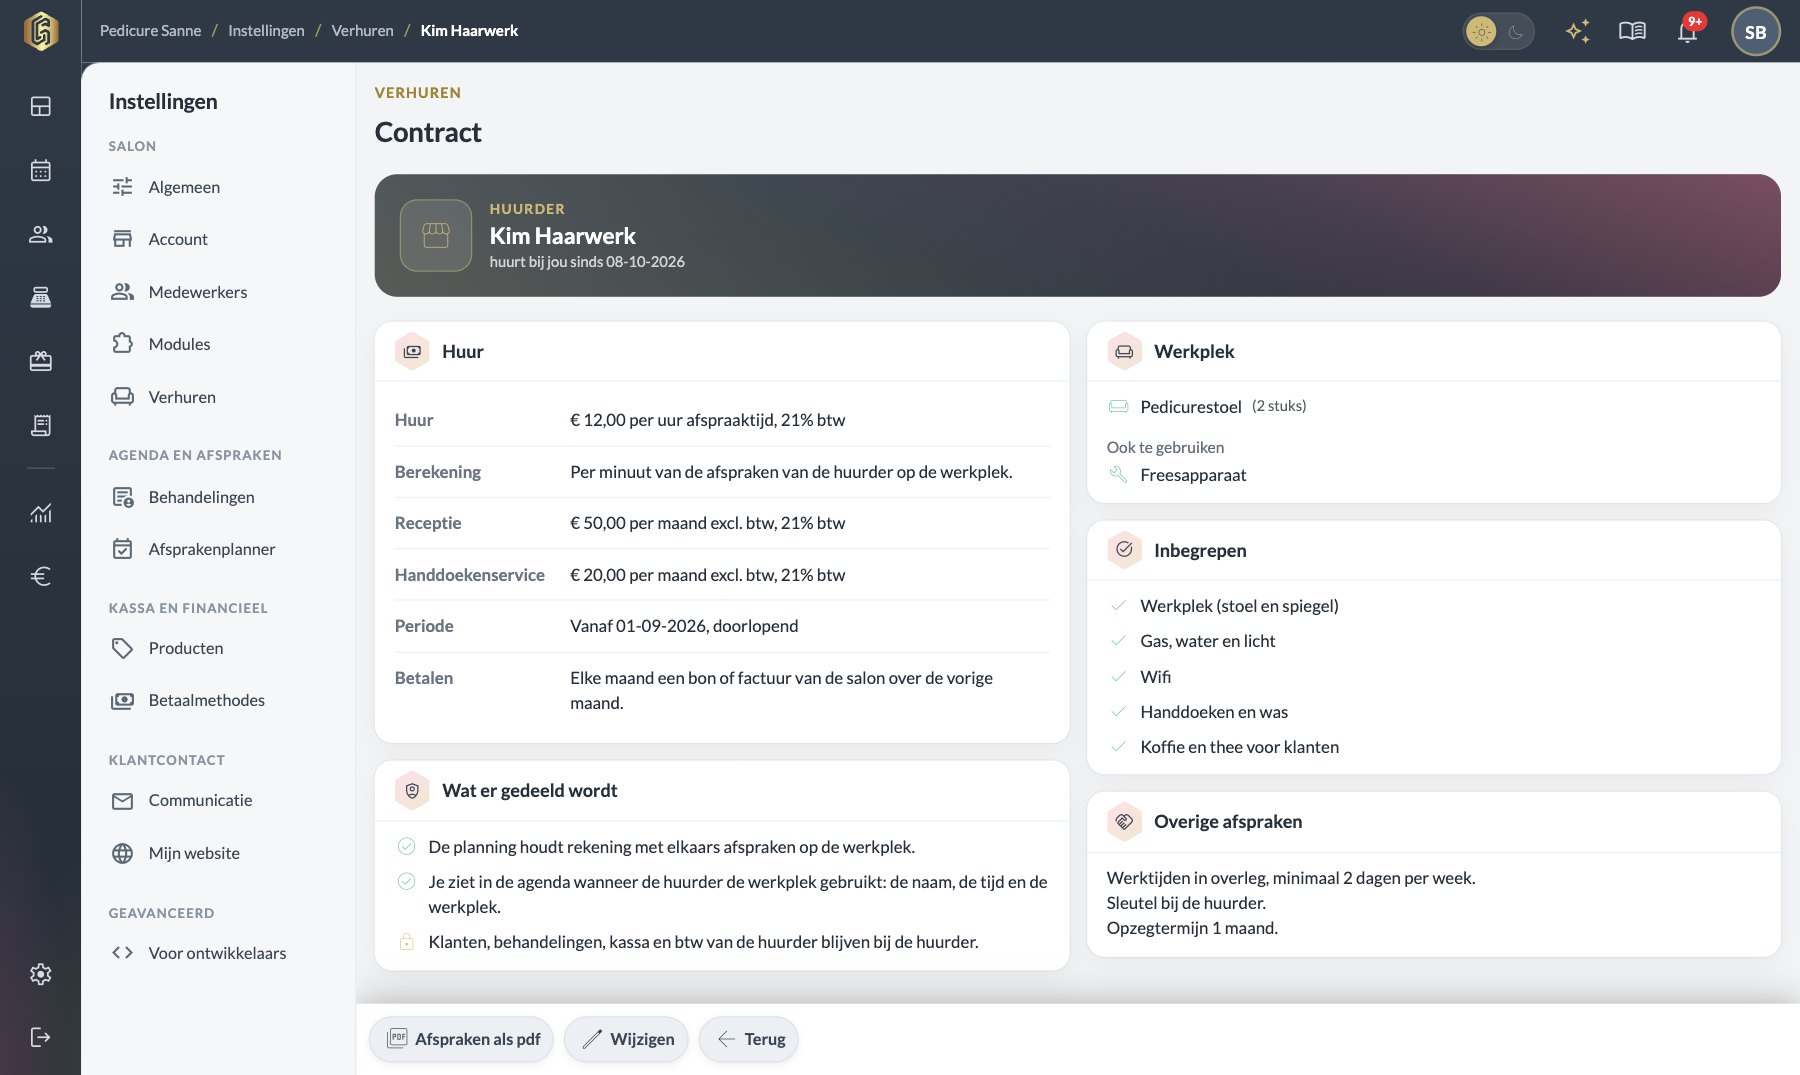Open the help book icon
The width and height of the screenshot is (1800, 1075).
click(x=1632, y=31)
